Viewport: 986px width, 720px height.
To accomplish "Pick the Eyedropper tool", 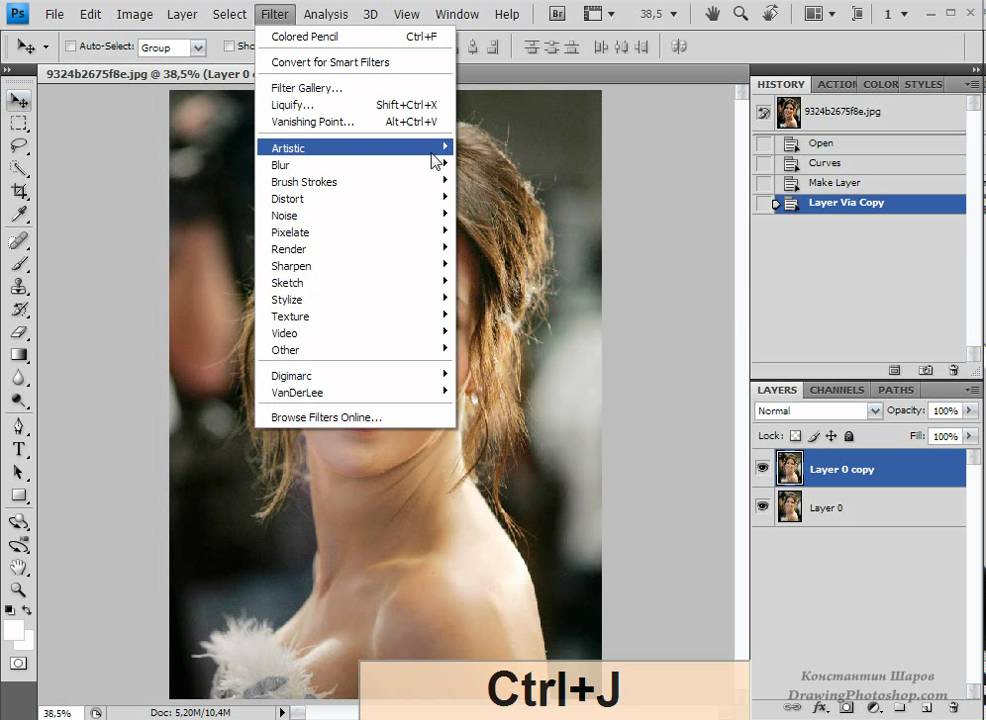I will click(19, 214).
